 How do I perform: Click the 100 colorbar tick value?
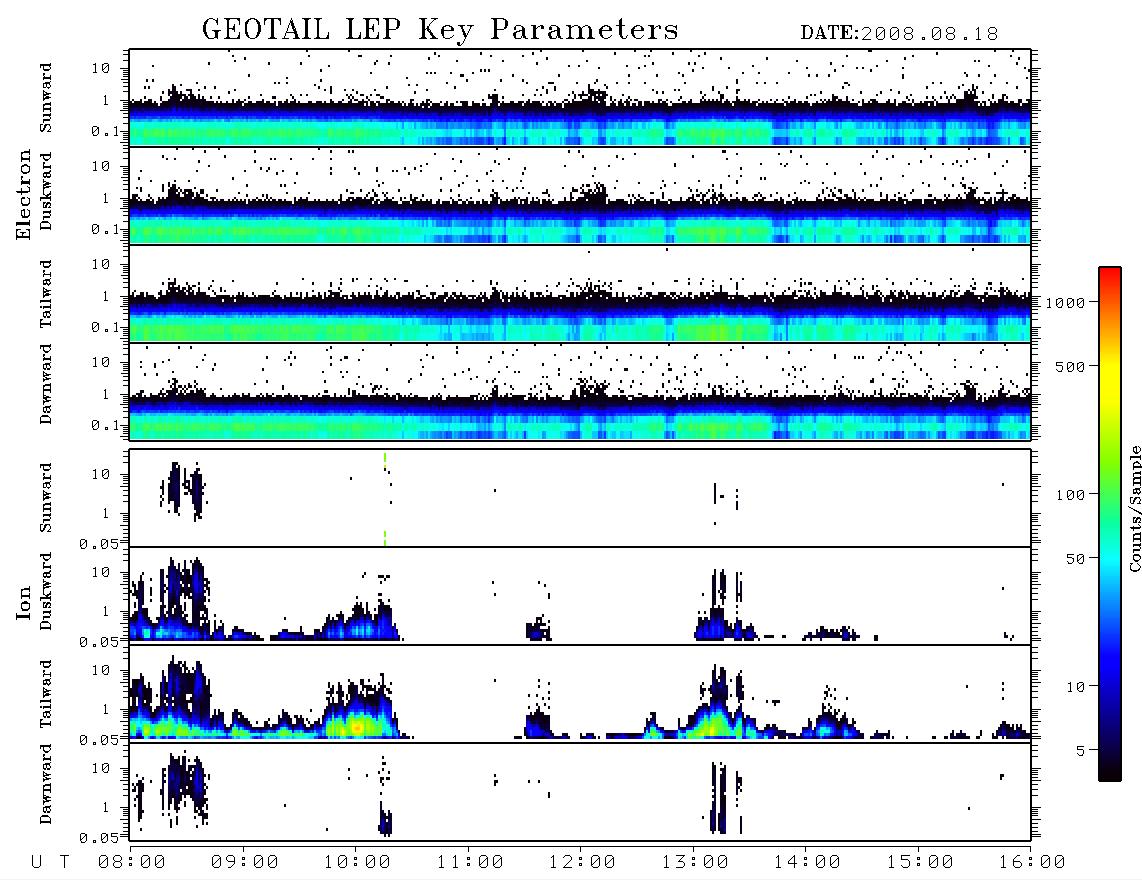[x=1070, y=495]
